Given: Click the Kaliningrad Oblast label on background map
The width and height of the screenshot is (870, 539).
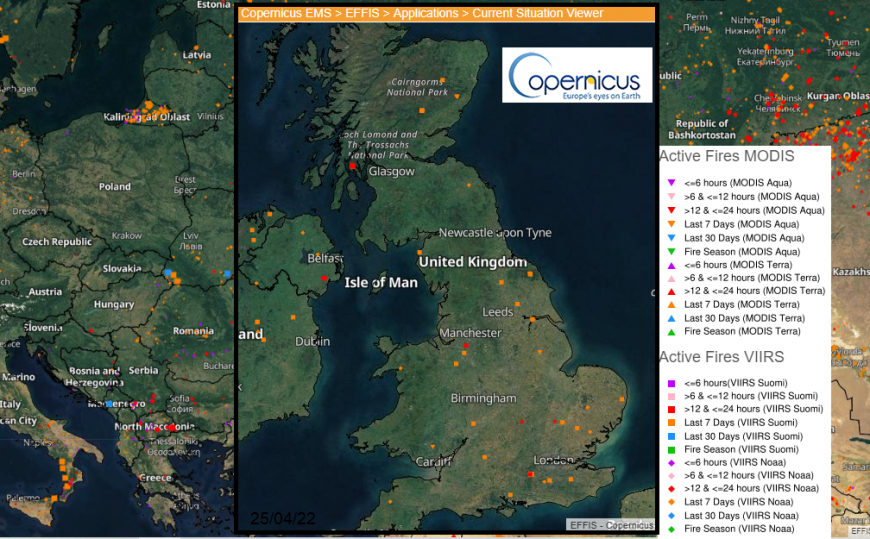Looking at the screenshot, I should point(146,117).
